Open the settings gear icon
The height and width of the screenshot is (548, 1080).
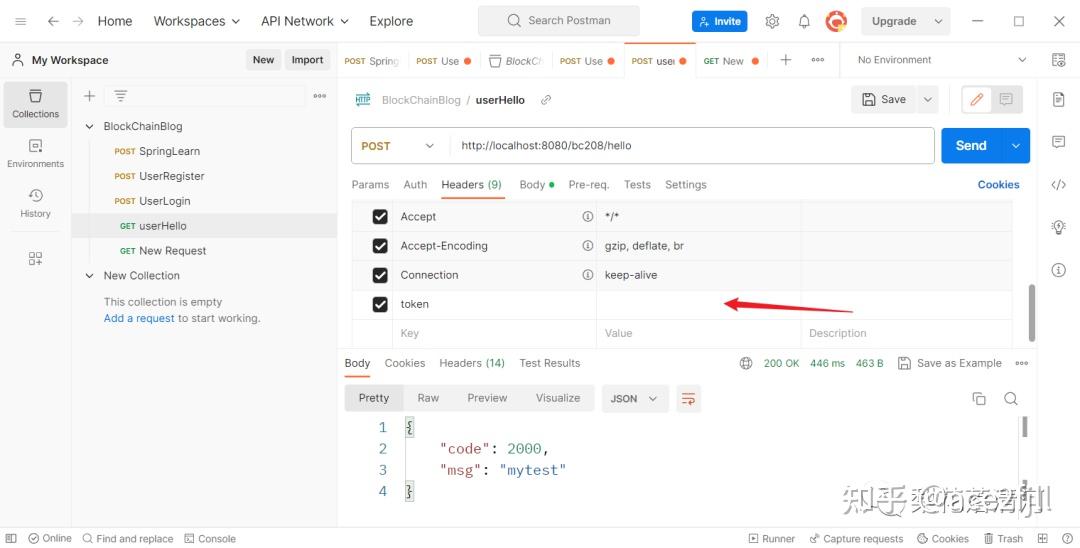[772, 21]
